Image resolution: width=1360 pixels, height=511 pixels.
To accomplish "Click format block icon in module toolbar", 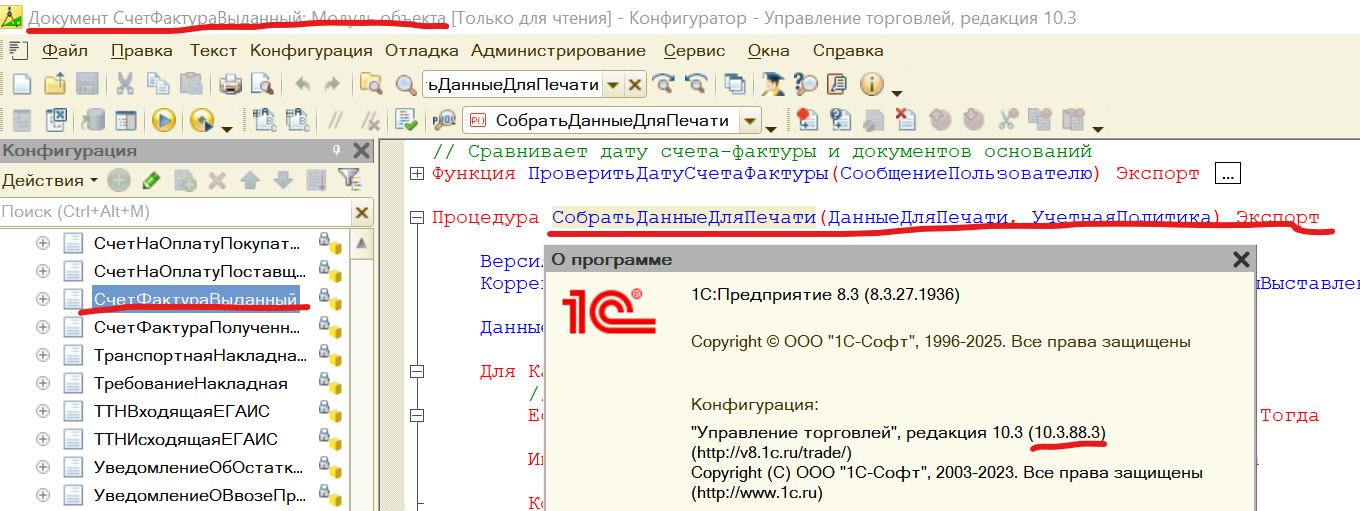I will pos(265,121).
